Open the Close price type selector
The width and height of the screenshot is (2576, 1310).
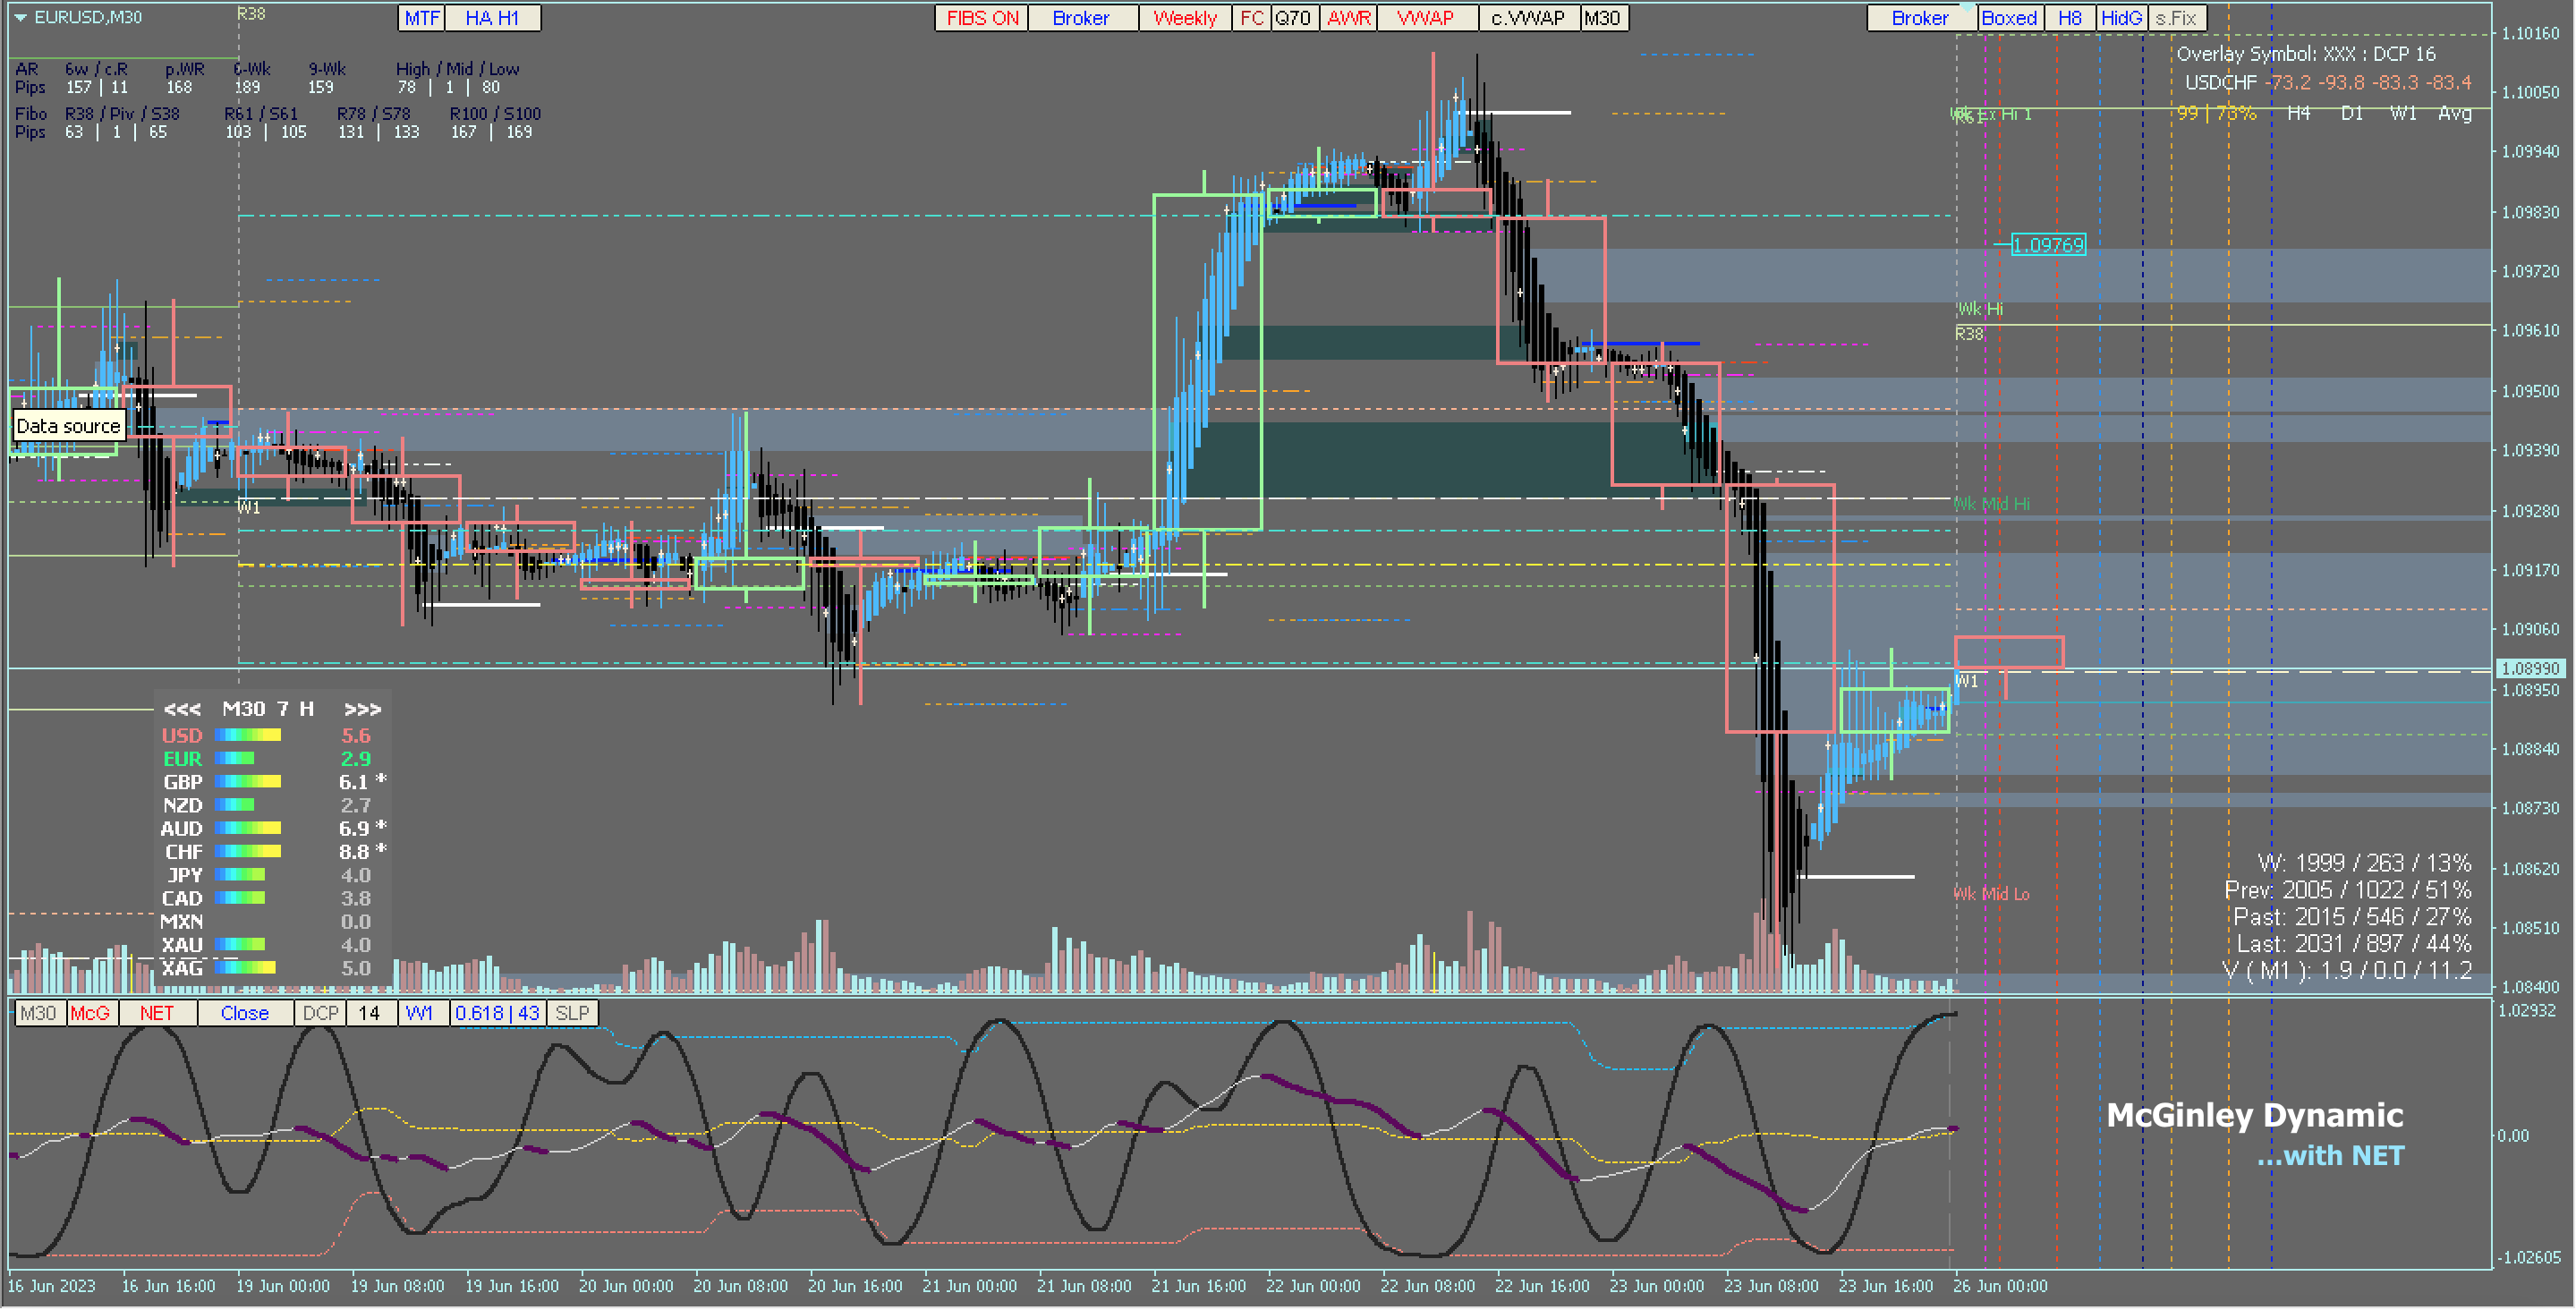[x=245, y=1014]
